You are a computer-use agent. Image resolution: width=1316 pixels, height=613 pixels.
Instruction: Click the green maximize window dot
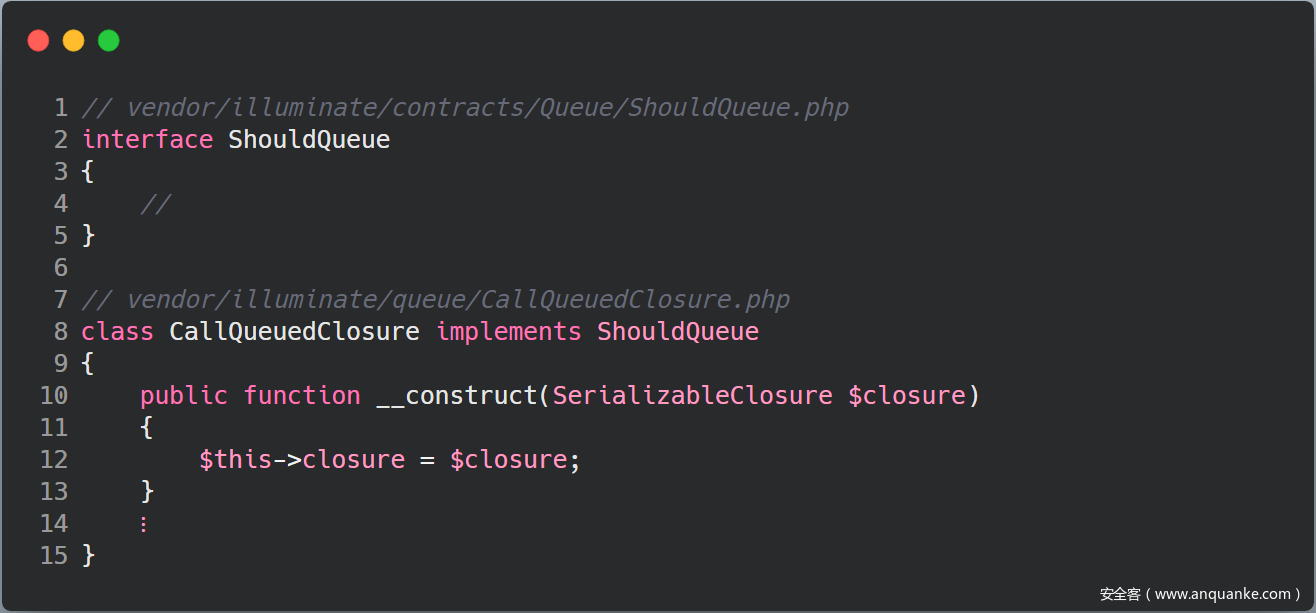coord(108,41)
